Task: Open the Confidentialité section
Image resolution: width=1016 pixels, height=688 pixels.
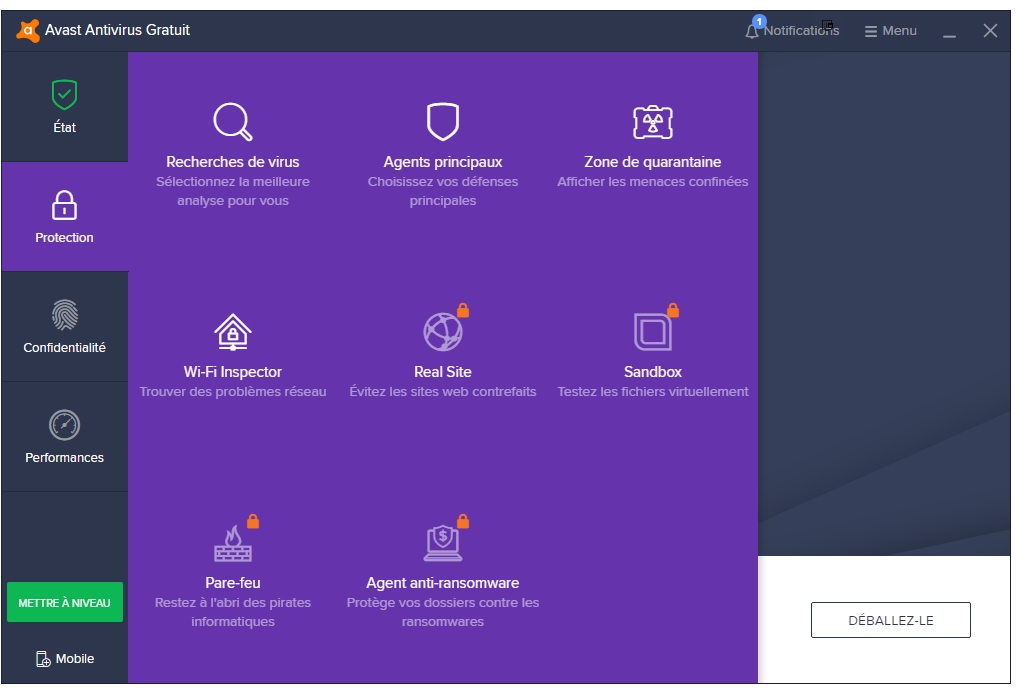Action: (x=64, y=327)
